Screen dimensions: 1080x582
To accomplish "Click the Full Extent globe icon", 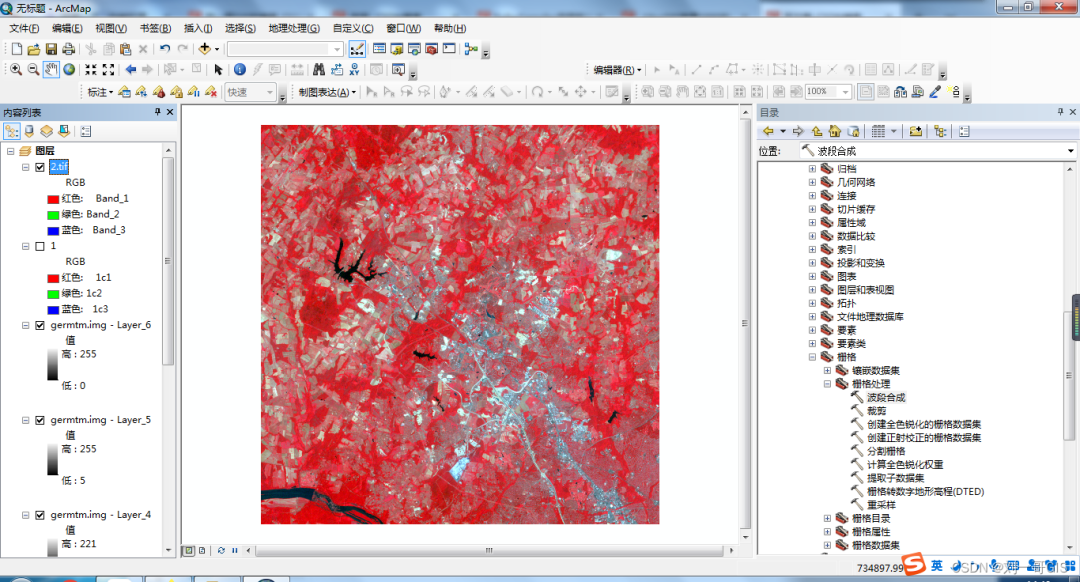I will pos(69,70).
